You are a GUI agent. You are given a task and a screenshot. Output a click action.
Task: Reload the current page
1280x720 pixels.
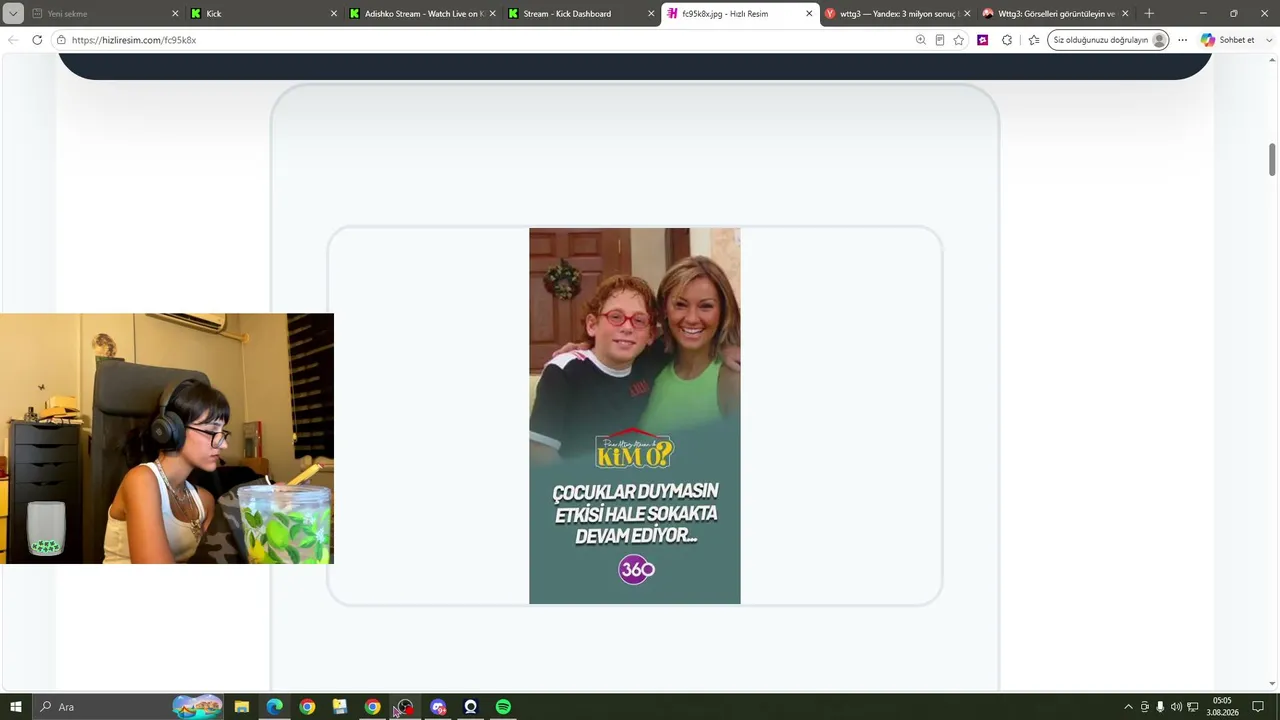pyautogui.click(x=37, y=40)
